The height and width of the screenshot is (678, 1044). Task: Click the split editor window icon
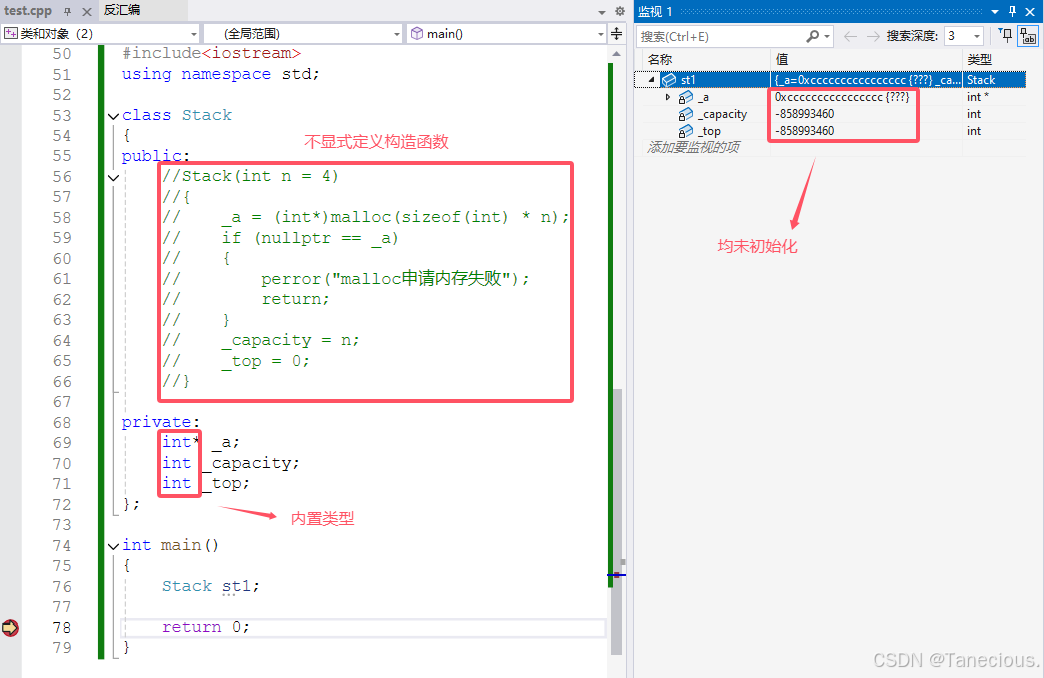coord(617,33)
